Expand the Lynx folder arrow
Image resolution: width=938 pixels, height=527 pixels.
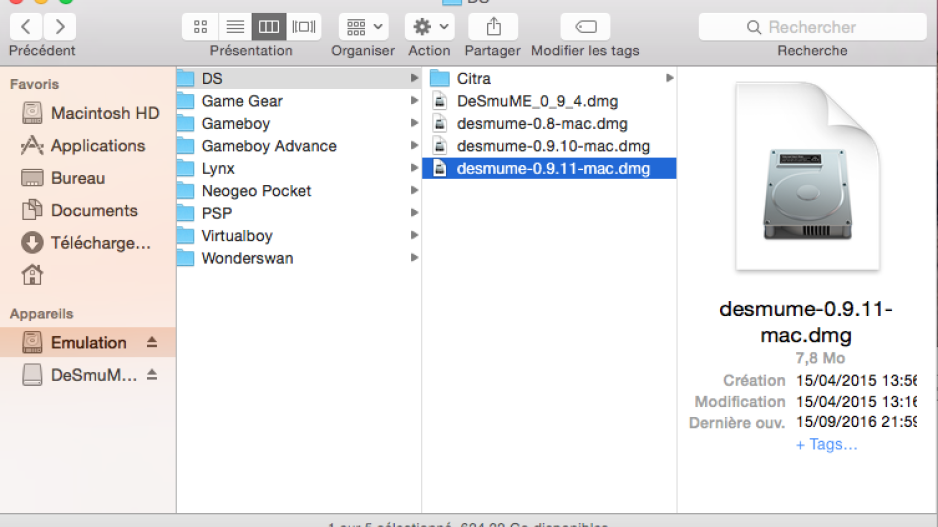[414, 167]
